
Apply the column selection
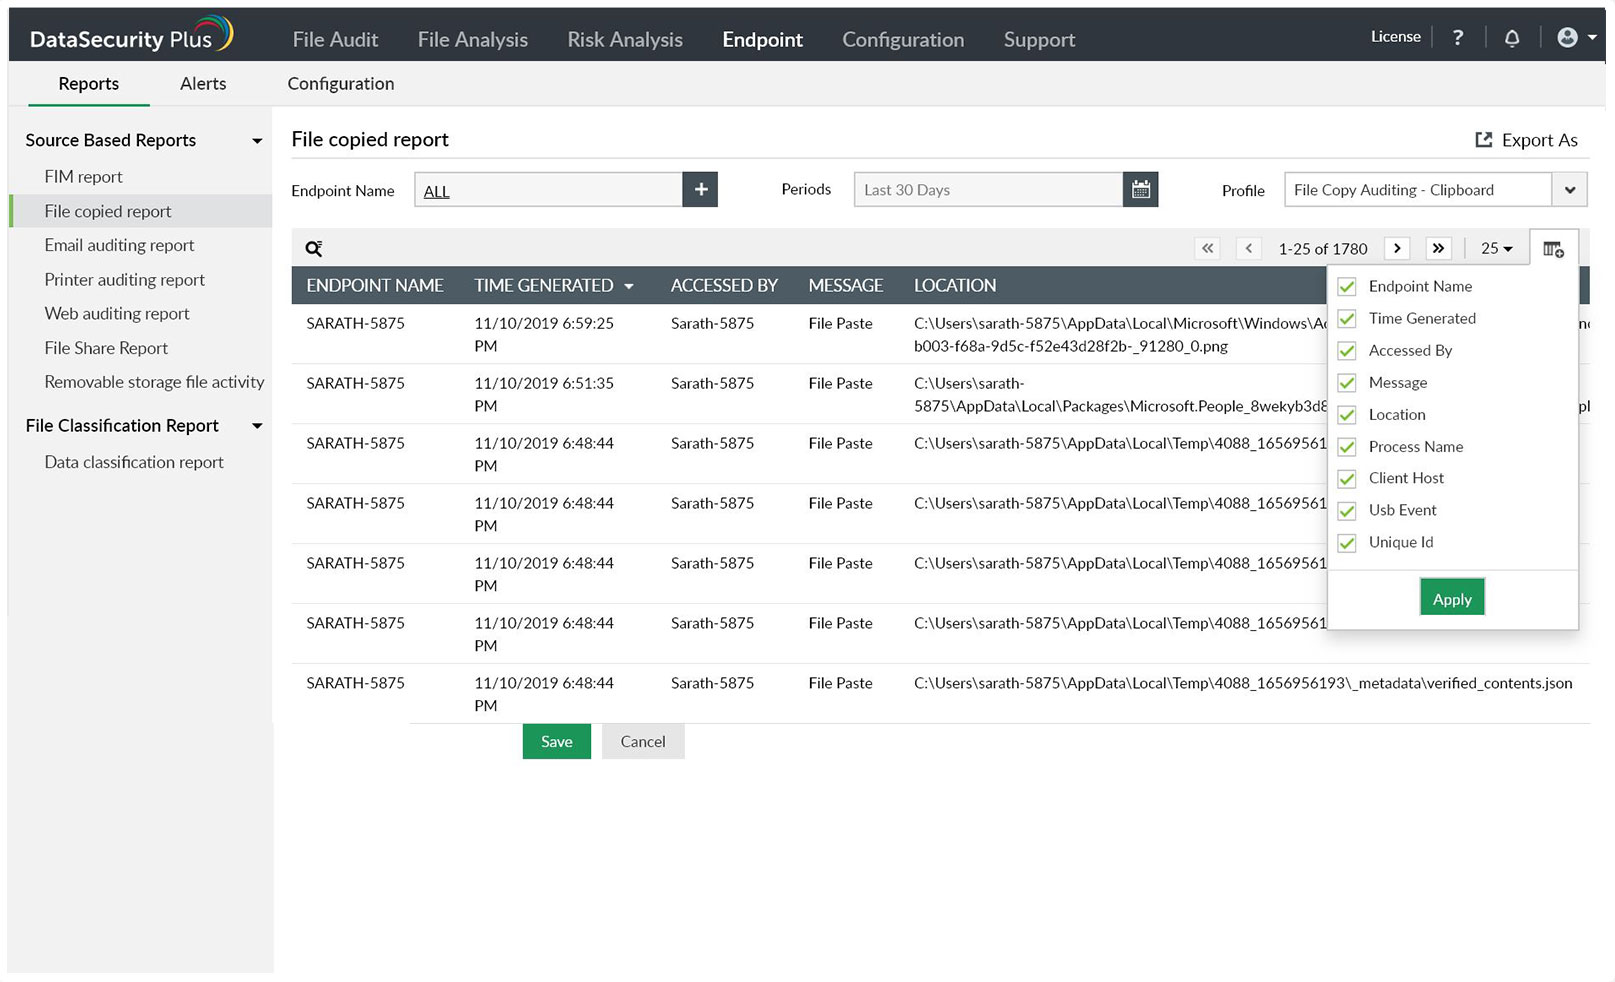pyautogui.click(x=1452, y=598)
